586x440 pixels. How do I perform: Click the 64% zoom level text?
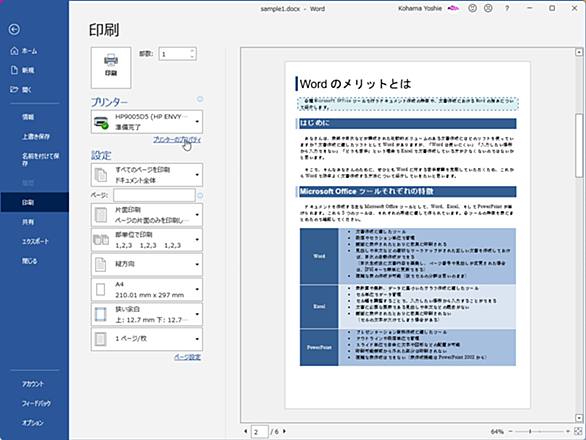(497, 432)
